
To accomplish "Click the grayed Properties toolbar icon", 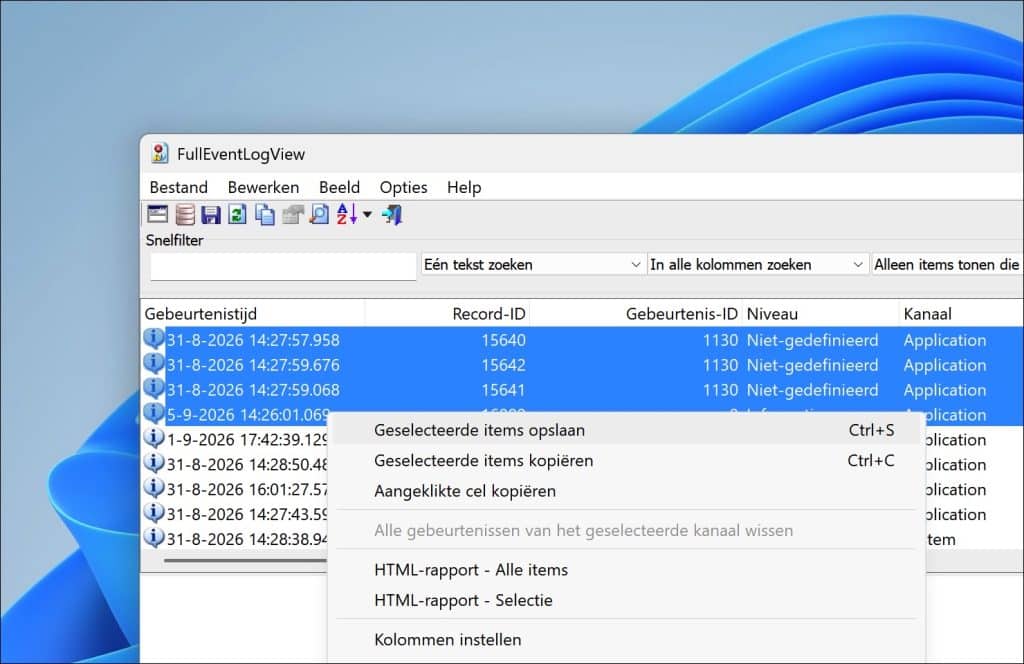I will coord(292,214).
